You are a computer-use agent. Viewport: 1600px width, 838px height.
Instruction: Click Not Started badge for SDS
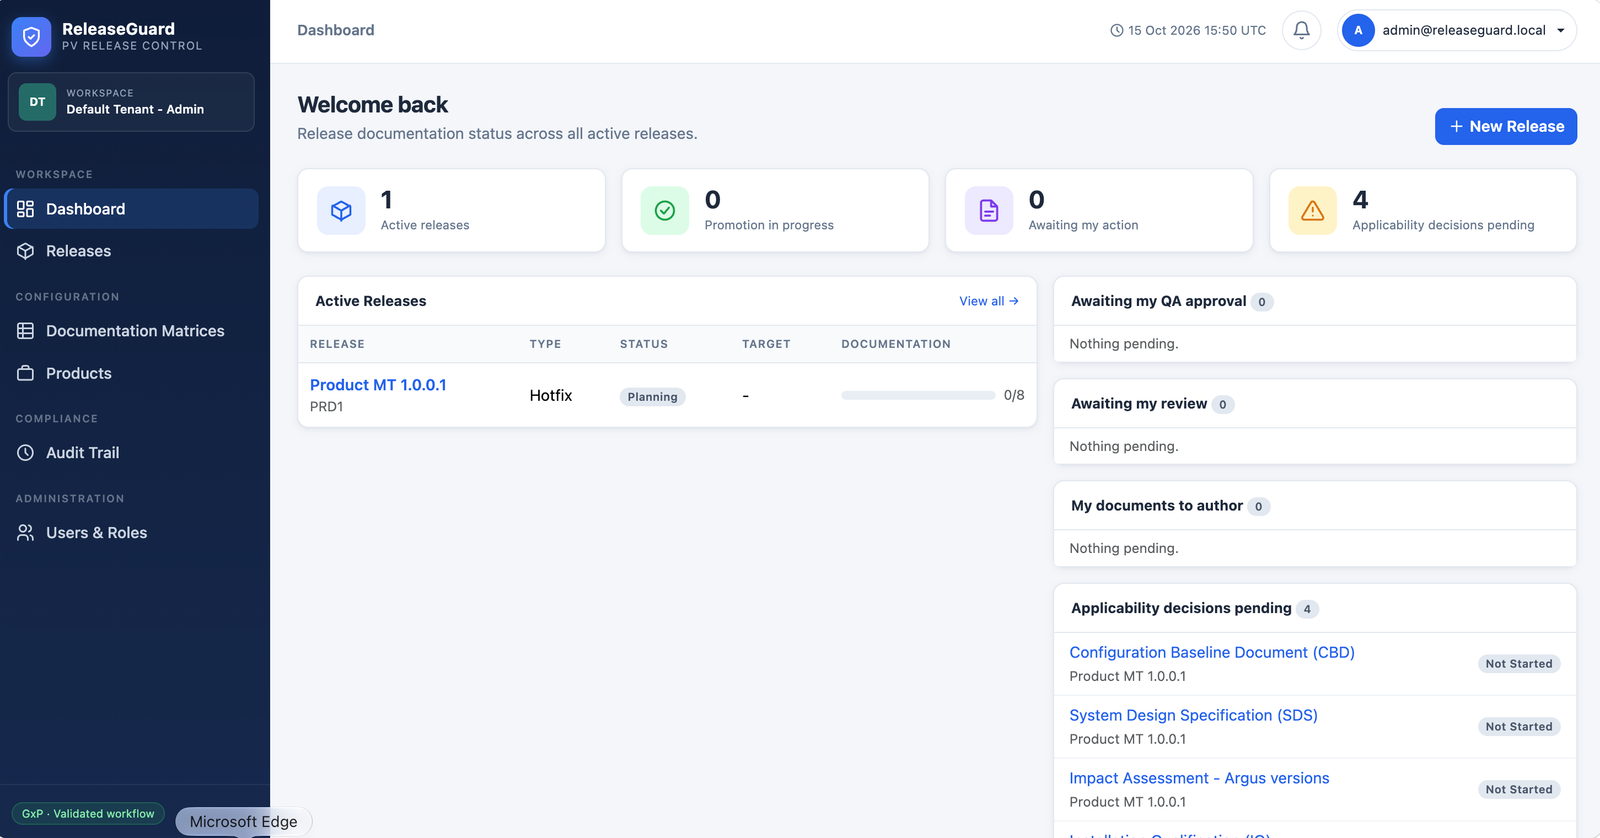[1519, 727]
